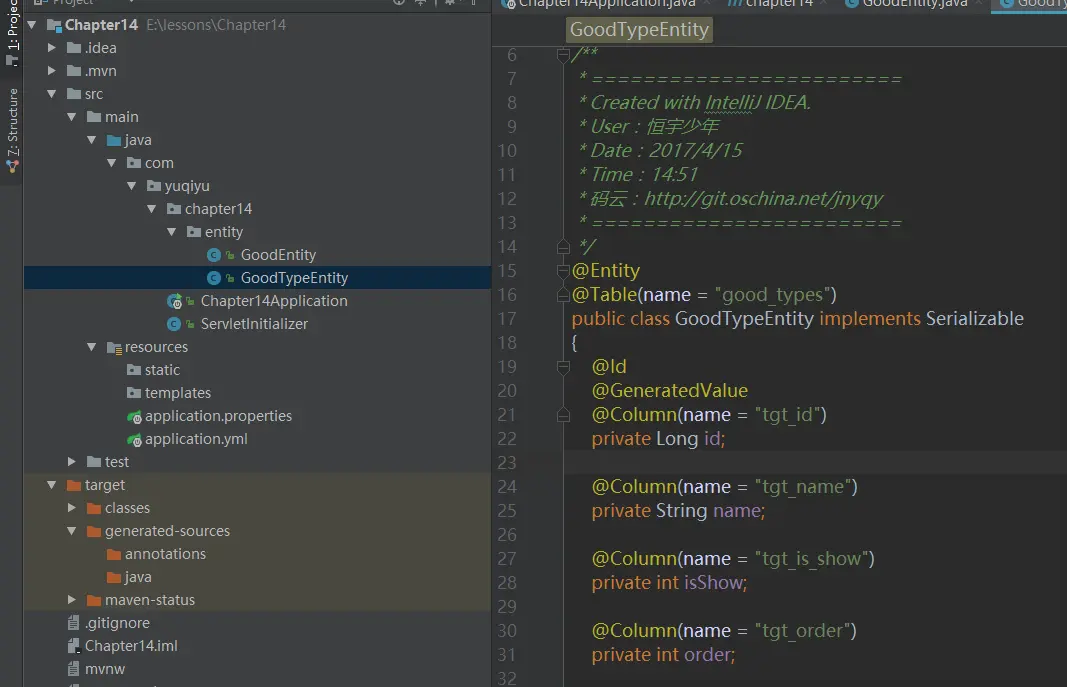Select the GoodEntity class icon
Viewport: 1067px width, 687px height.
[214, 255]
